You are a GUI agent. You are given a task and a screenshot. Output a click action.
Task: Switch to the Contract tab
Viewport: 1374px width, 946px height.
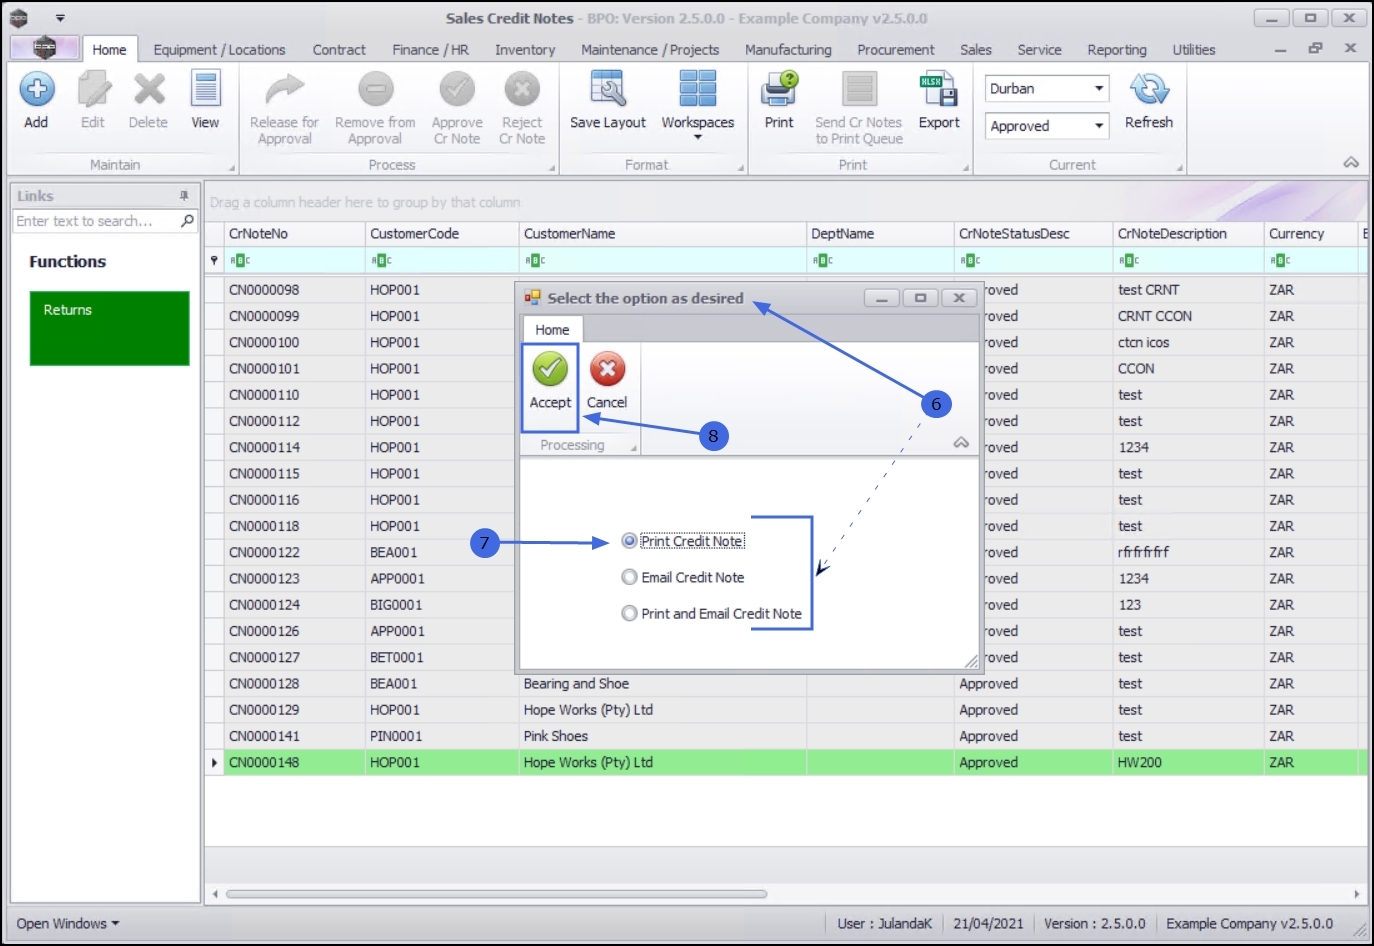click(339, 50)
